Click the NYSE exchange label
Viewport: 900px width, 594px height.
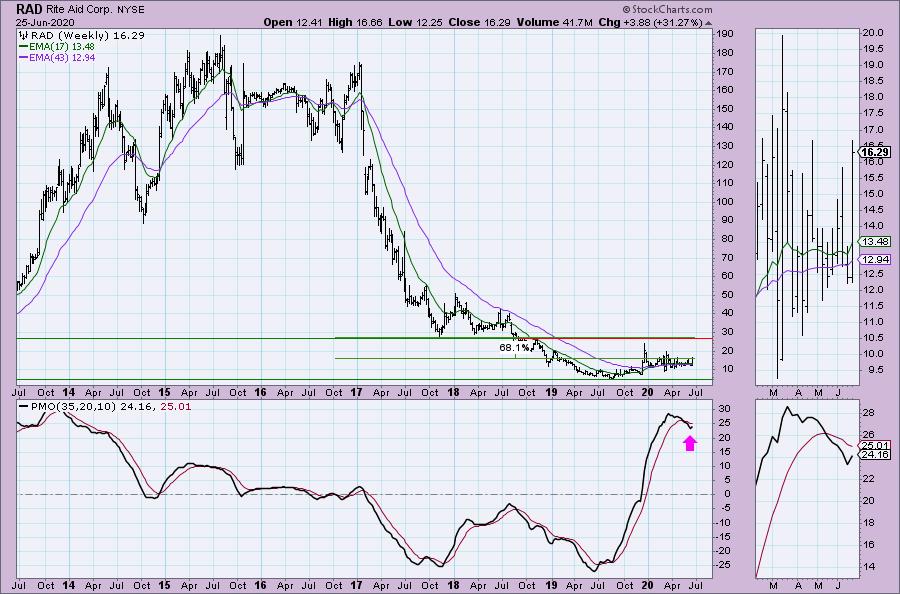tap(130, 10)
